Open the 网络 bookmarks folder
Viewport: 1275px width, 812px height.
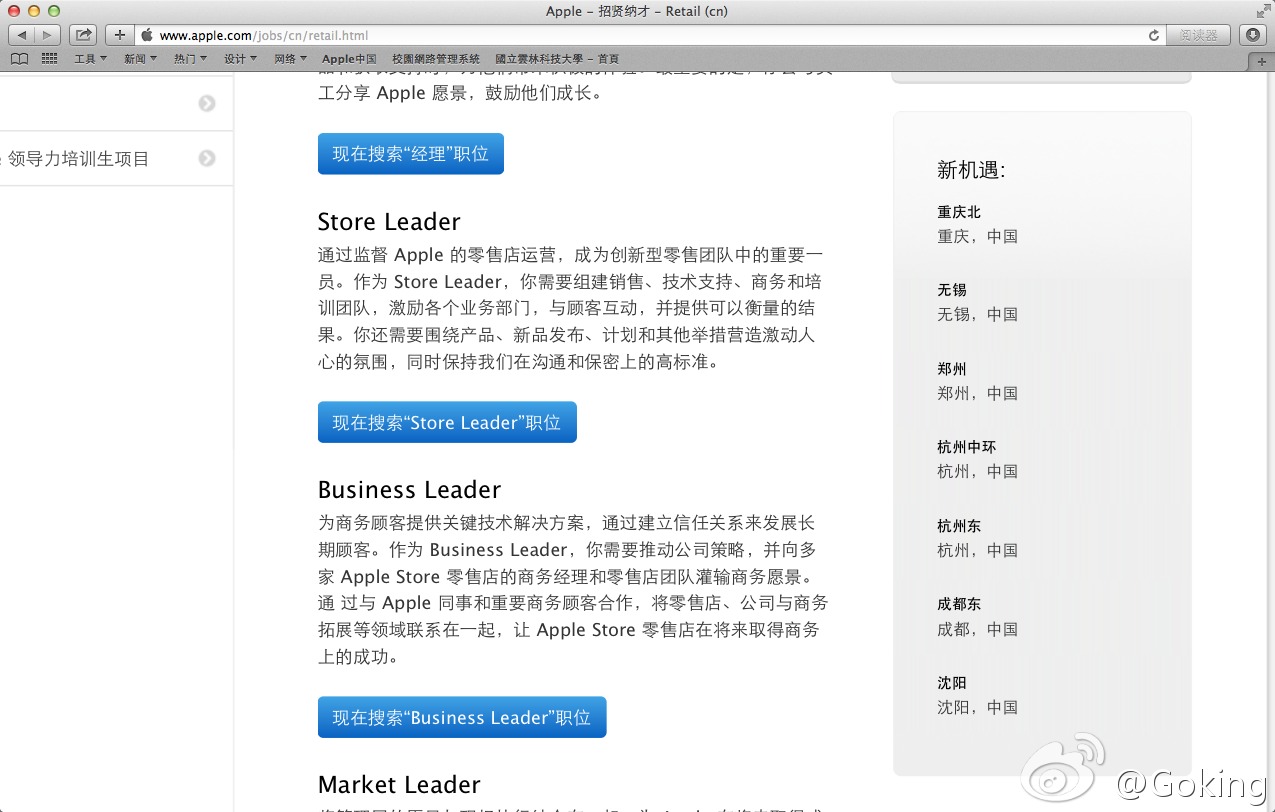pos(291,59)
